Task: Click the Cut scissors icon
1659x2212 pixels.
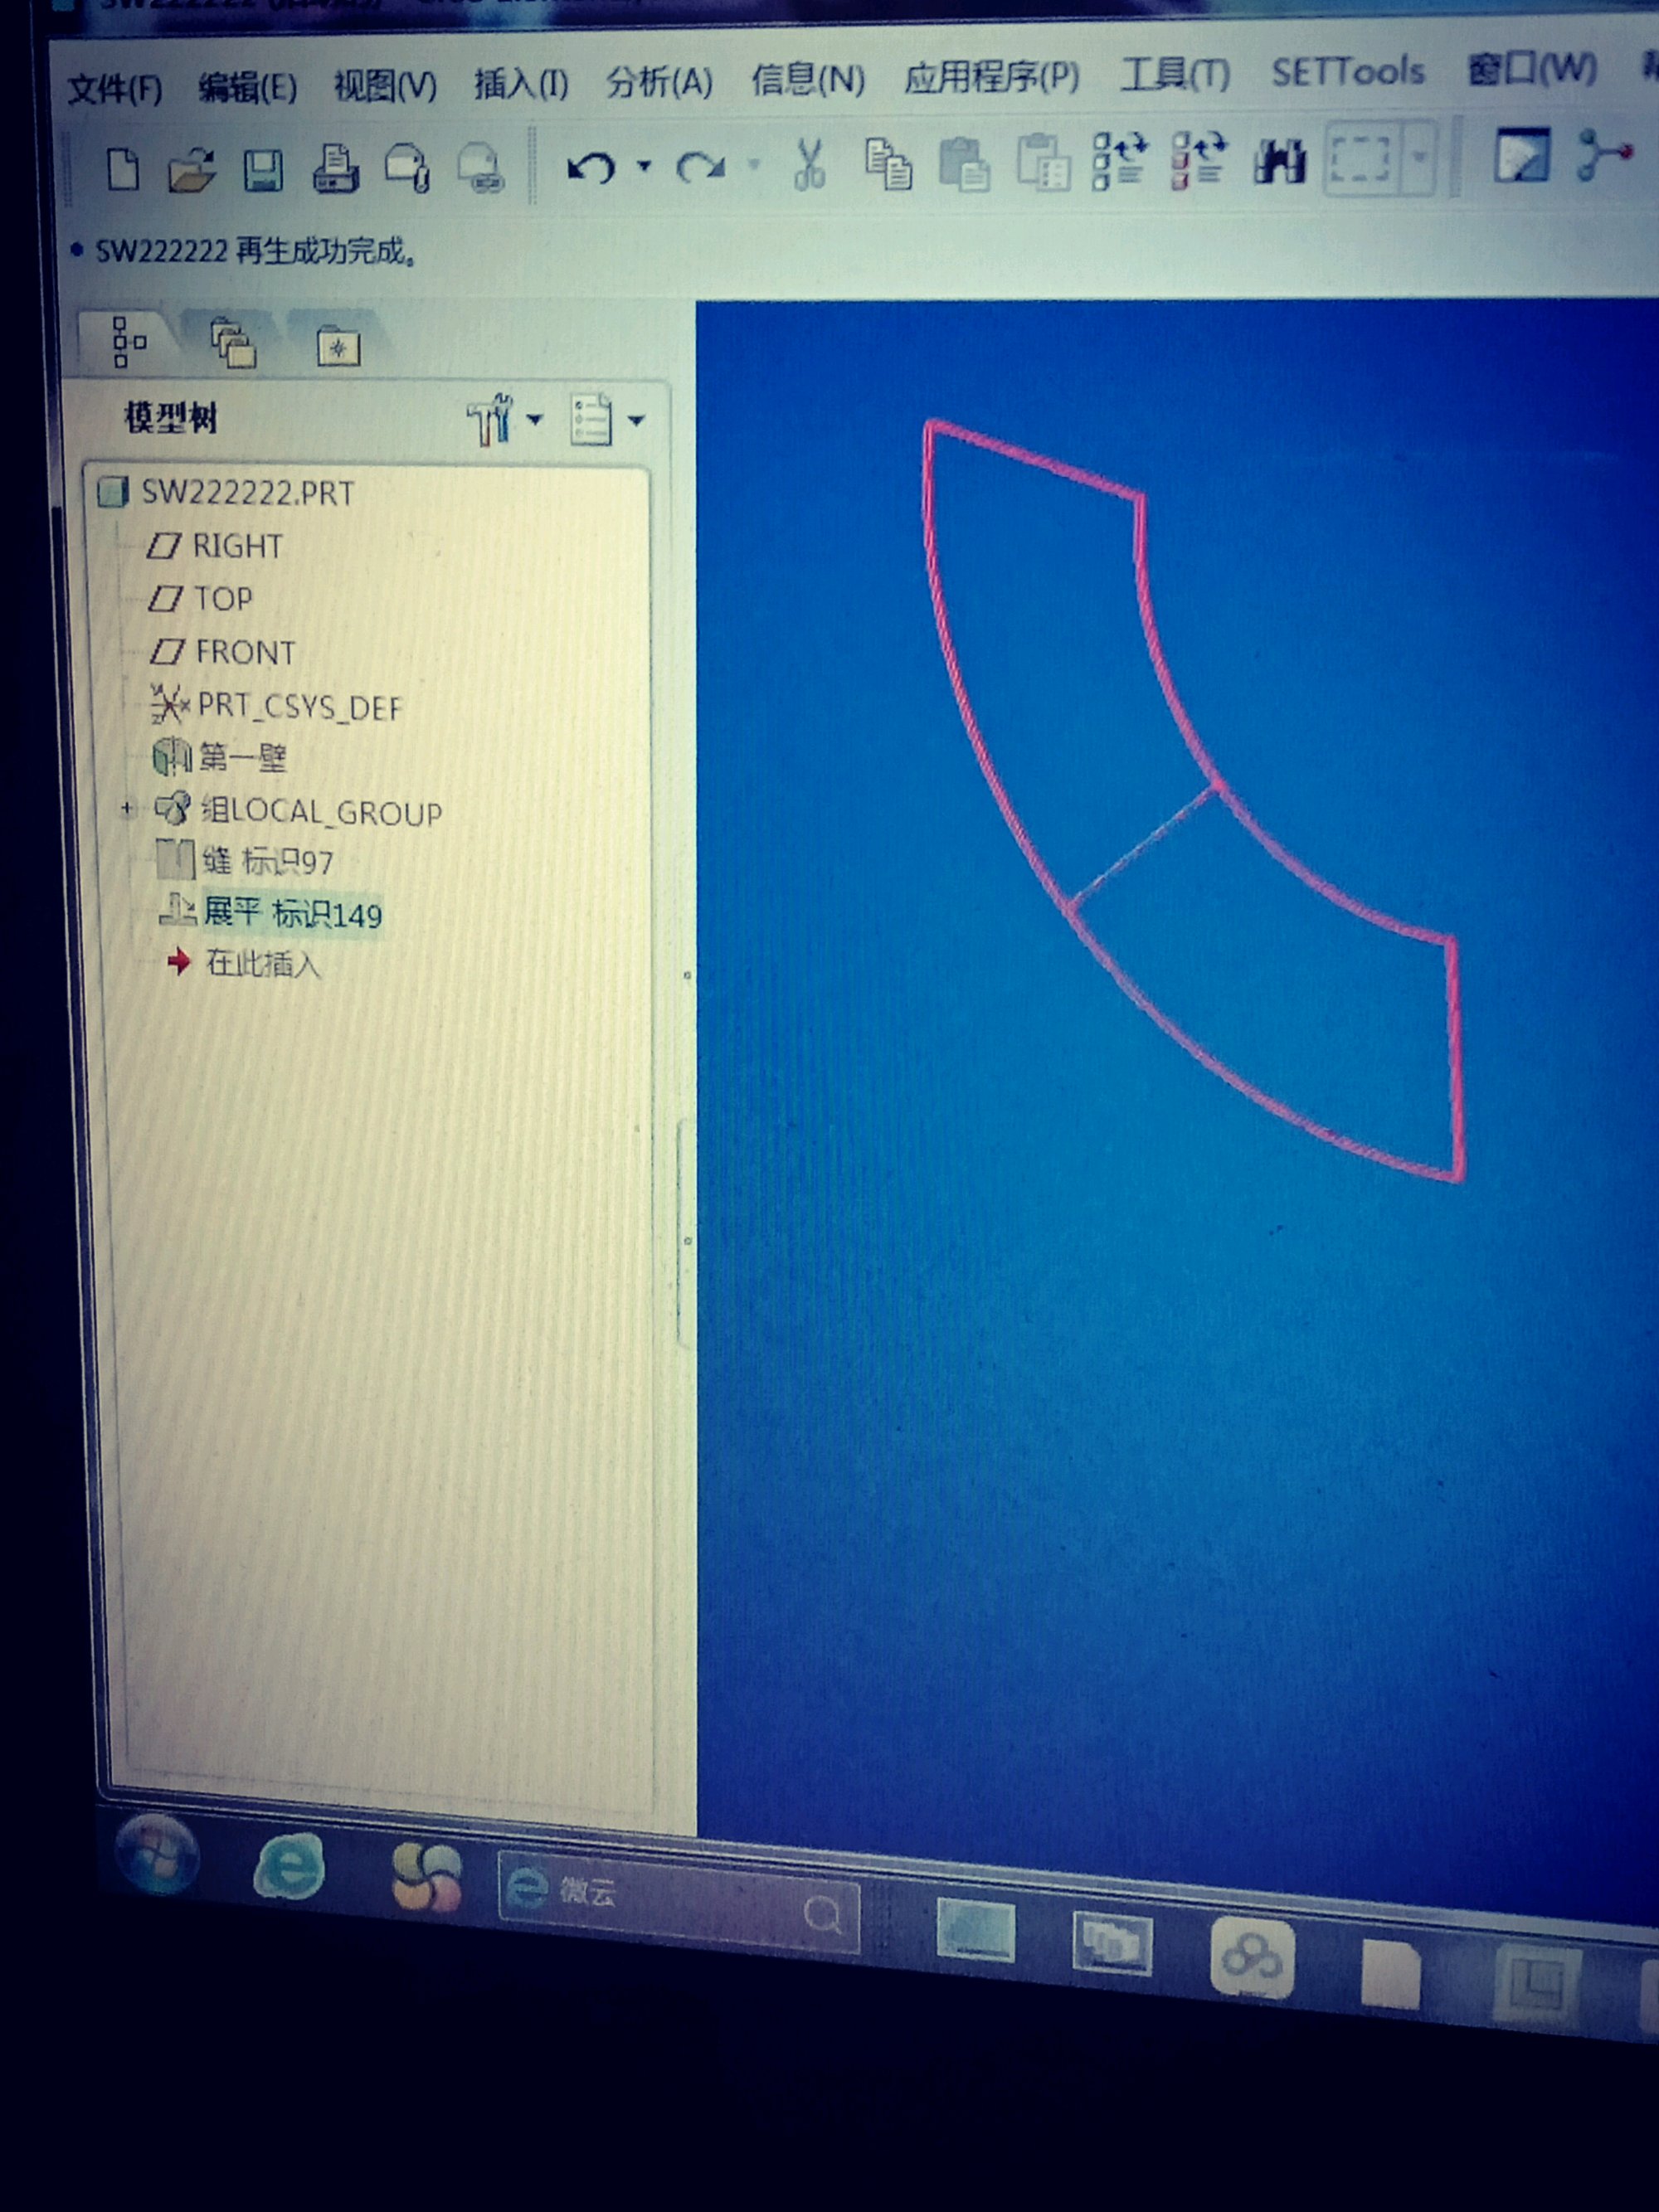Action: 809,165
